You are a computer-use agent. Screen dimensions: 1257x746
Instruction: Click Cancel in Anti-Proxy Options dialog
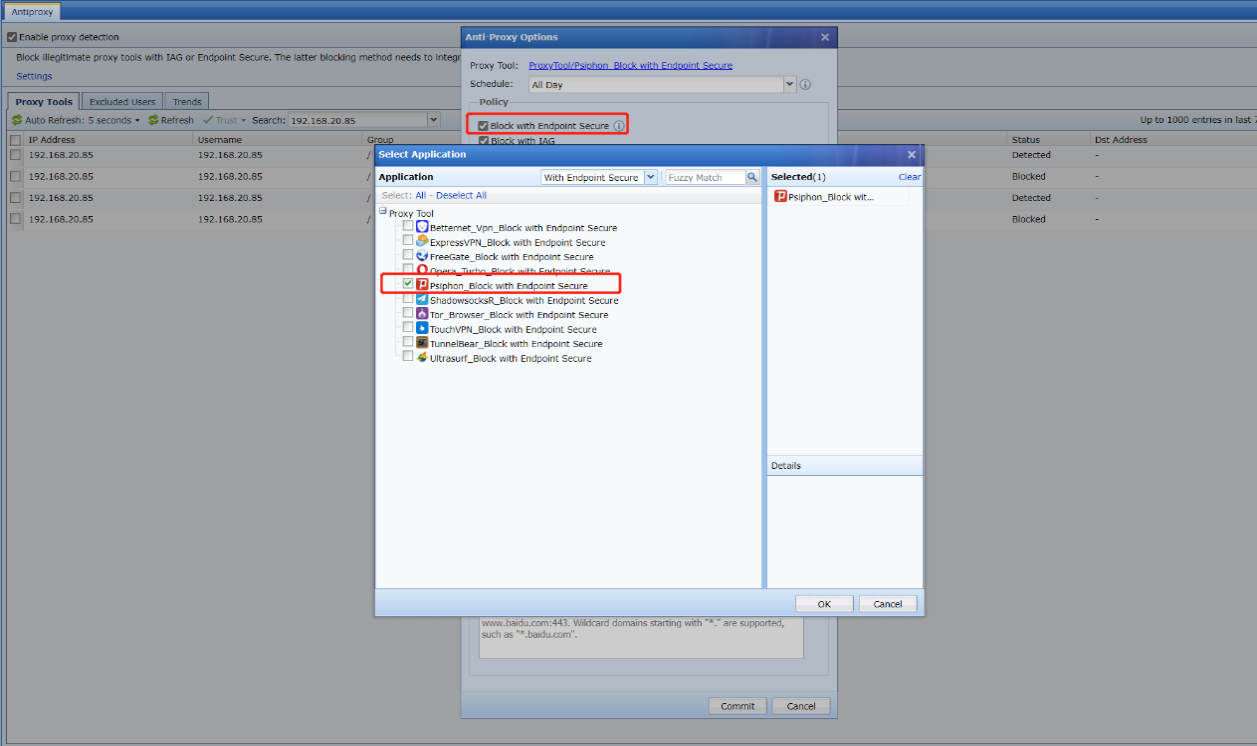click(801, 706)
